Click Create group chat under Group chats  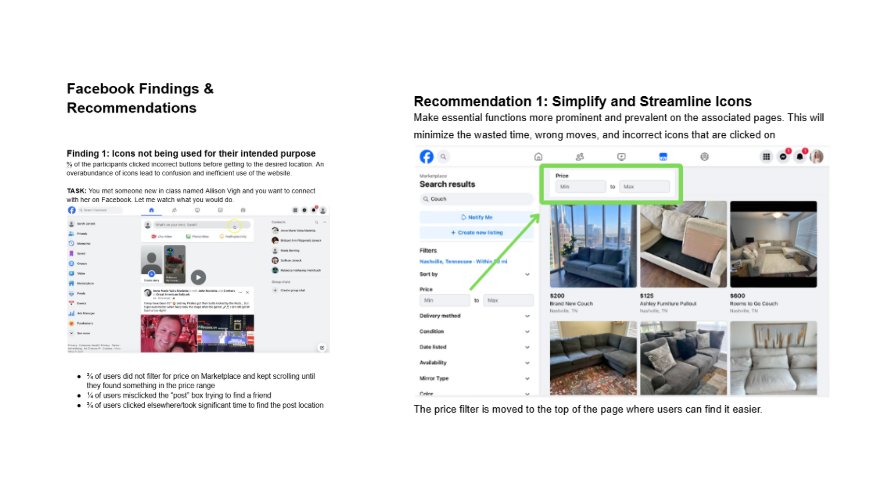tap(289, 290)
